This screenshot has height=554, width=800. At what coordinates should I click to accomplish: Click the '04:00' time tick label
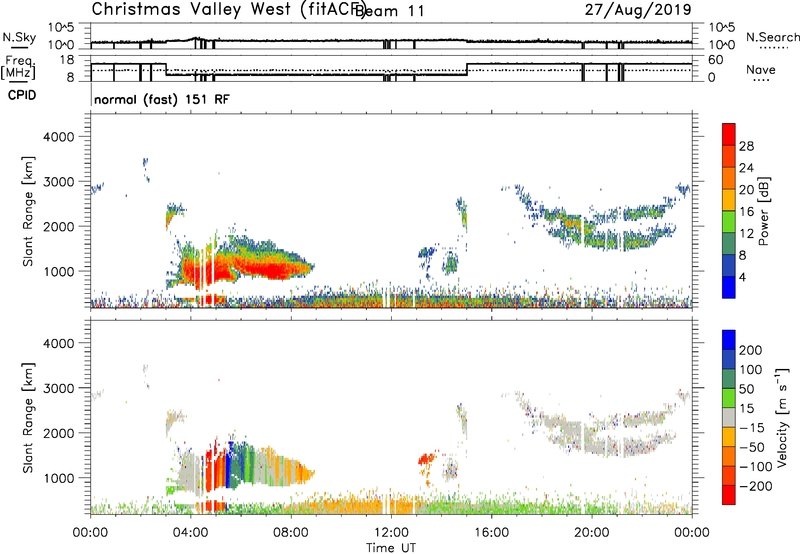[191, 533]
